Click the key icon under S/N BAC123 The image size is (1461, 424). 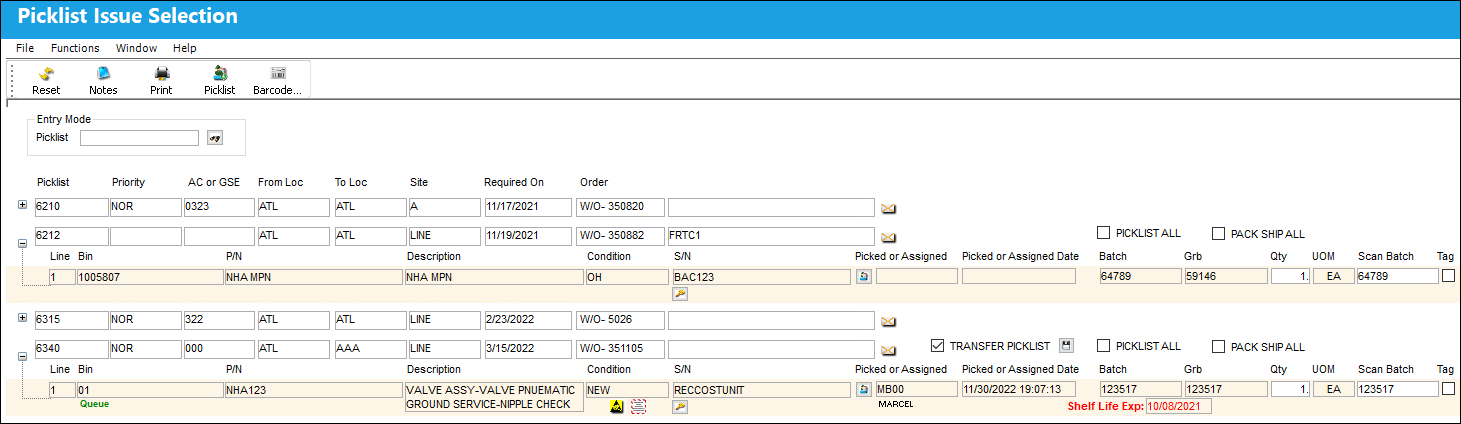[680, 293]
